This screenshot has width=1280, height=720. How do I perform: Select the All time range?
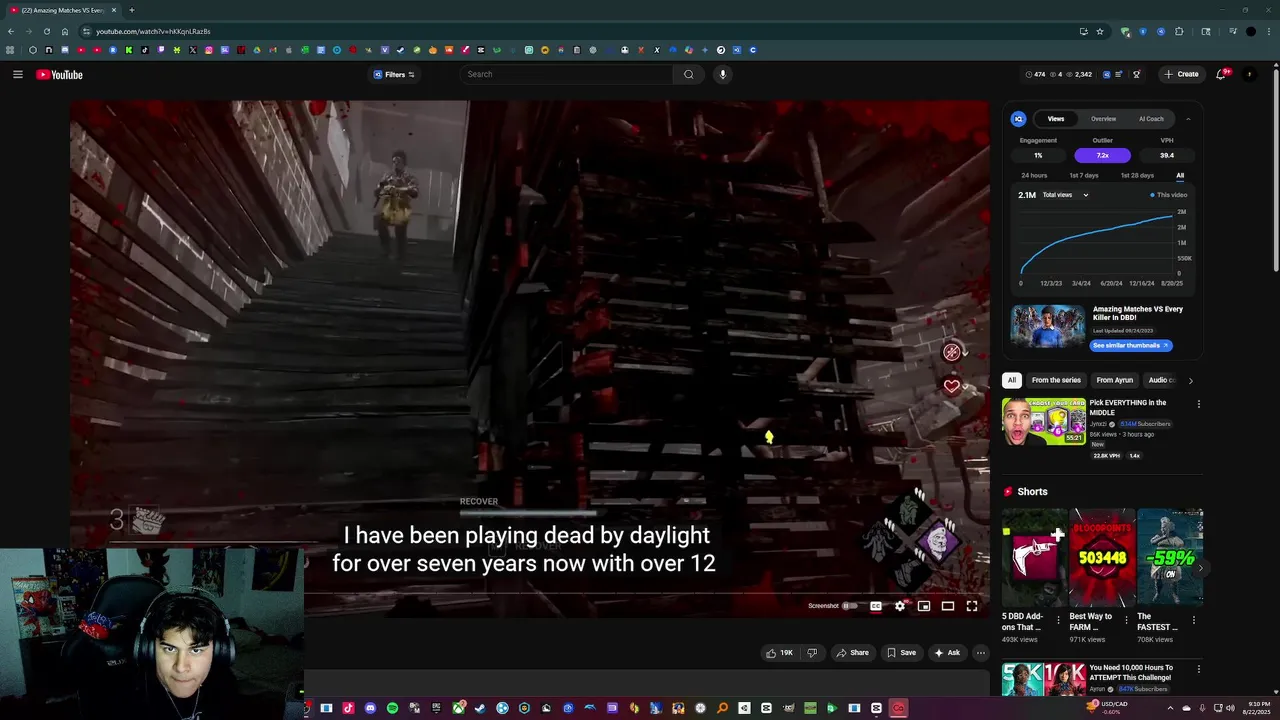1180,176
